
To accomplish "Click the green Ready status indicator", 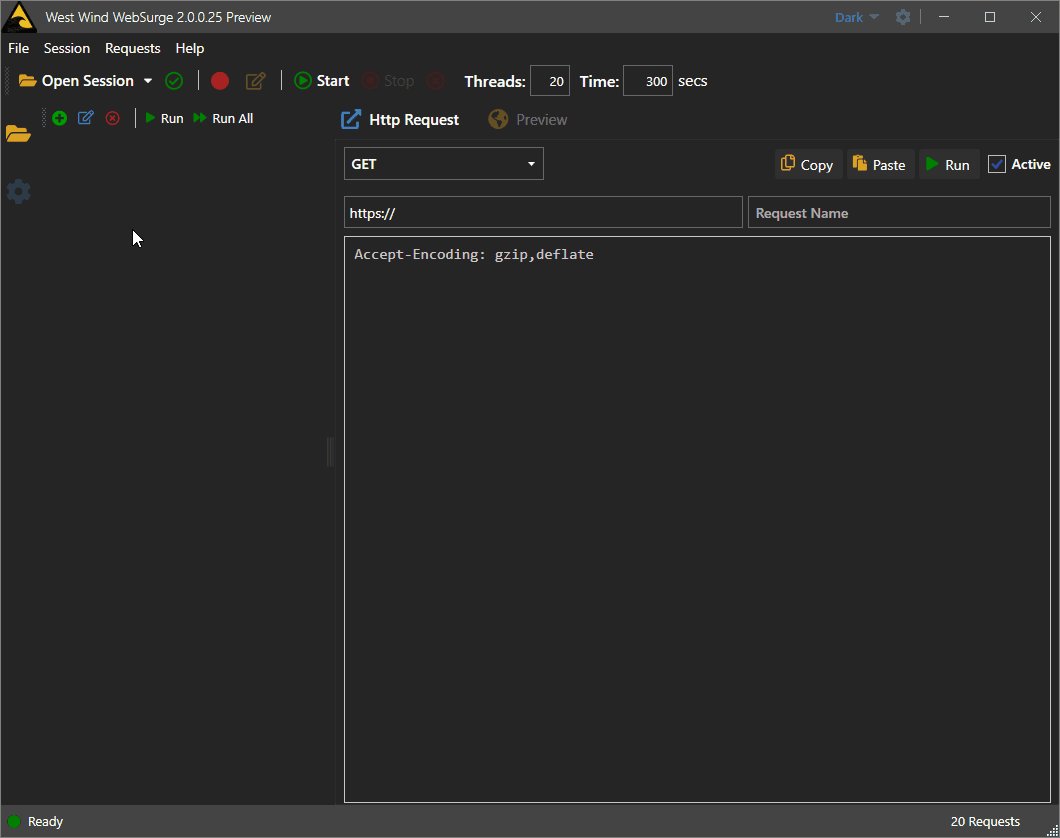I will (14, 822).
